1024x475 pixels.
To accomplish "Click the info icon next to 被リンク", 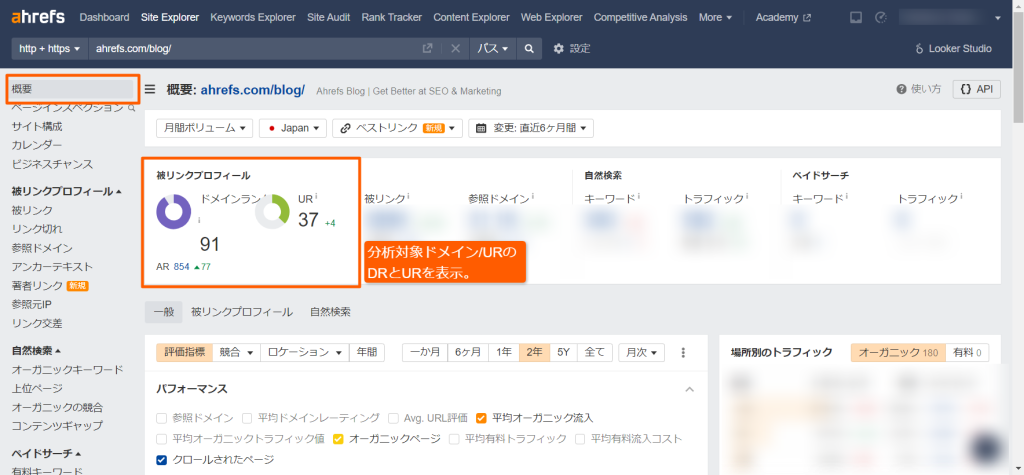I will tap(408, 195).
